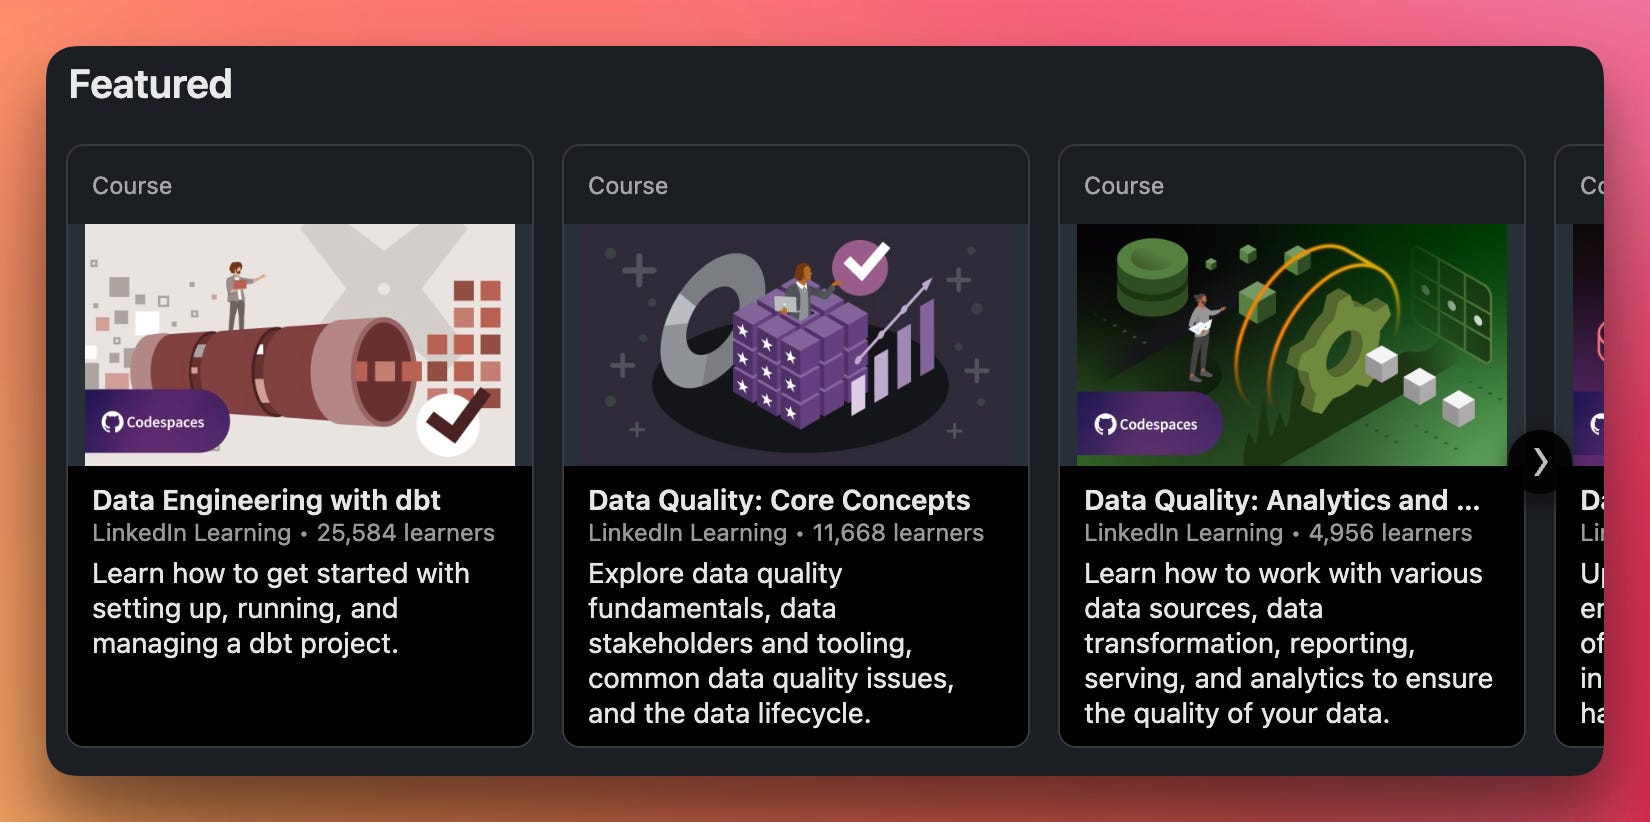Click the Data Quality: Analytics and ... title
The image size is (1650, 822).
(1282, 500)
